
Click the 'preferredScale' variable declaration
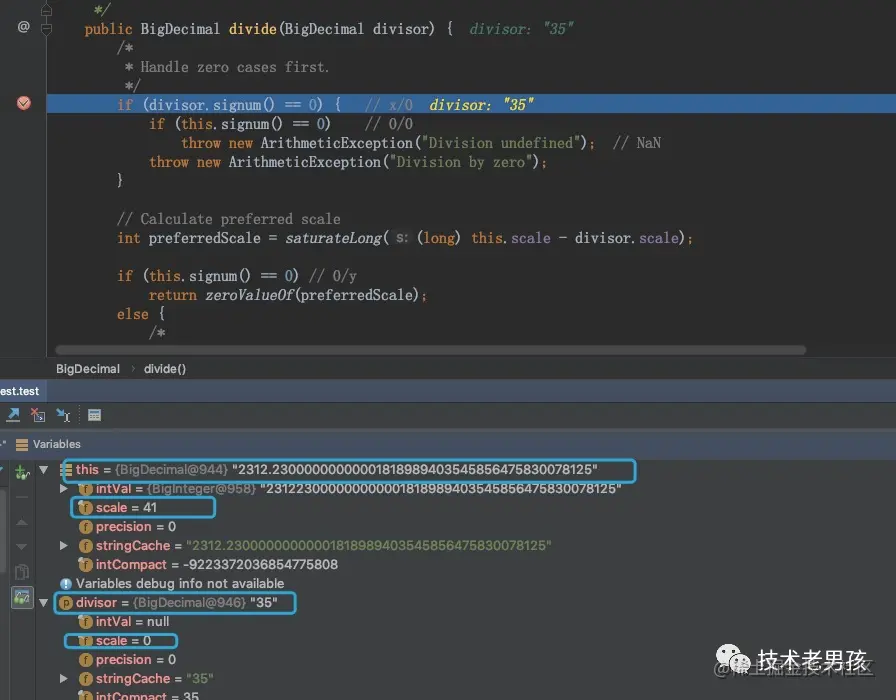[x=205, y=238]
